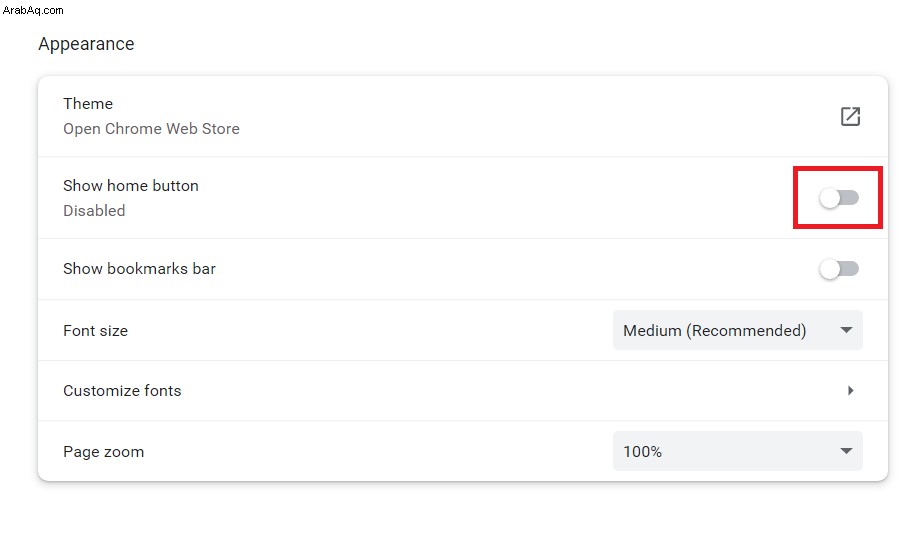Click the Customize fonts arrow icon
The height and width of the screenshot is (534, 924).
coord(850,390)
